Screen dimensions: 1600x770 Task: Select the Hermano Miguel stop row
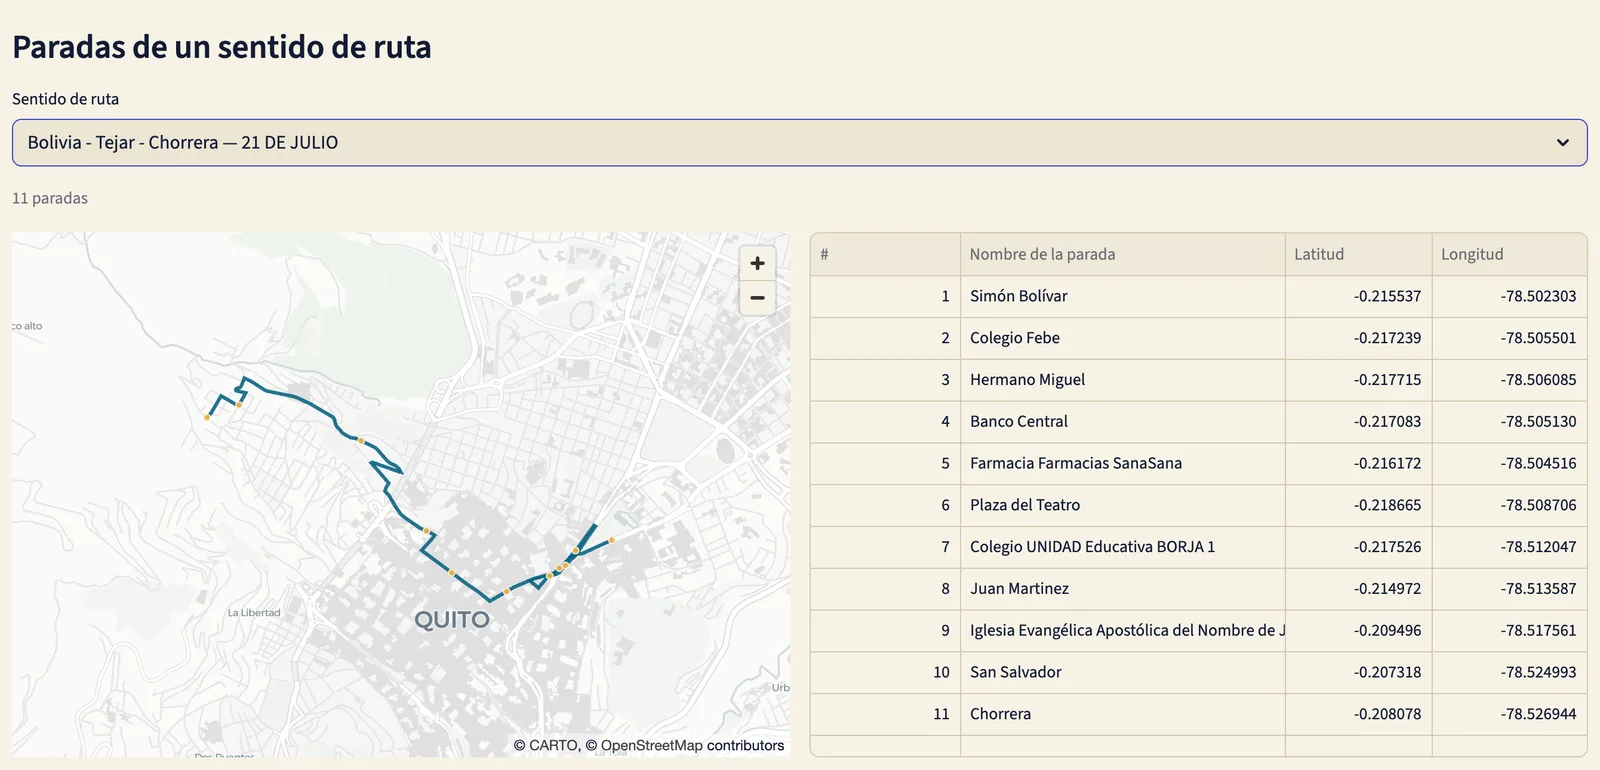click(1198, 381)
